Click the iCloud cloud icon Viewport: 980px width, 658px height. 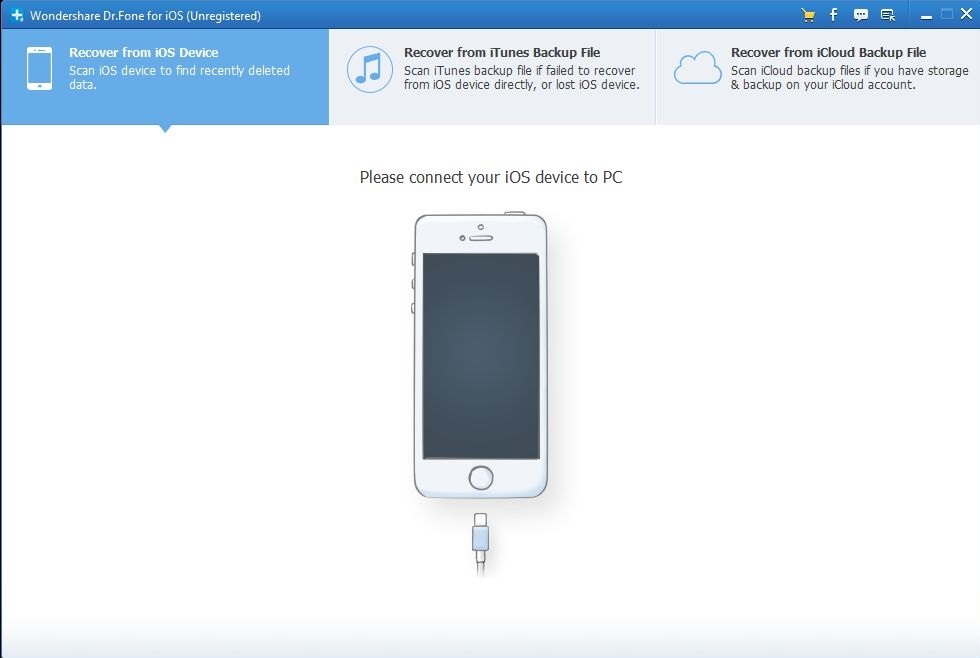[698, 68]
